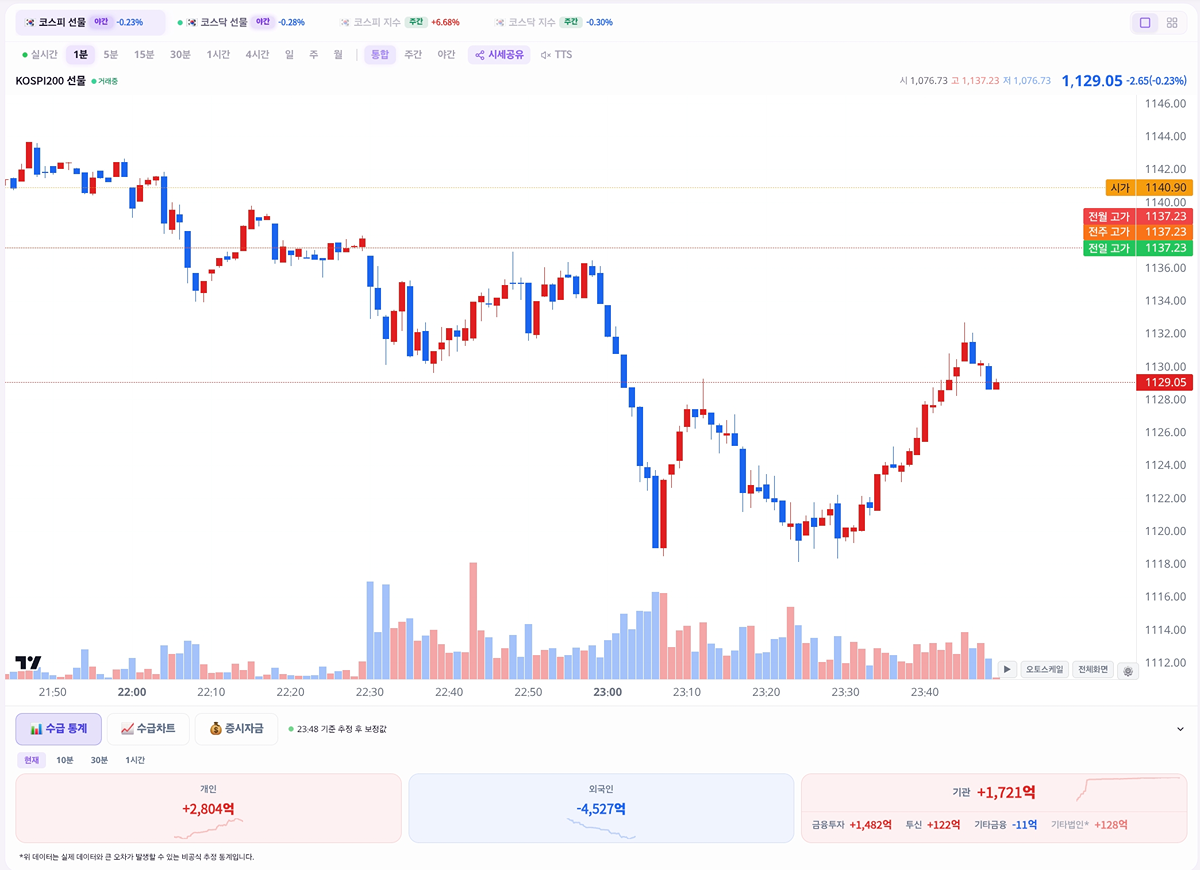Image resolution: width=1200 pixels, height=870 pixels.
Task: Click the 23:00 time axis label
Action: click(x=607, y=692)
